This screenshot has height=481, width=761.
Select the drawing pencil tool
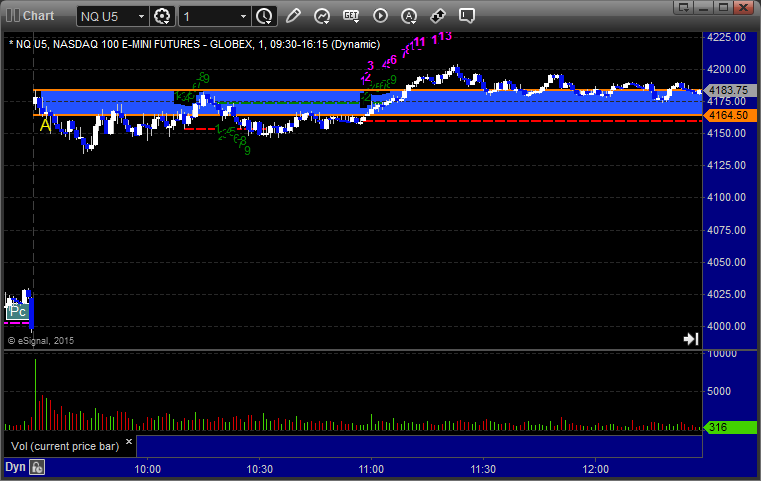point(293,16)
